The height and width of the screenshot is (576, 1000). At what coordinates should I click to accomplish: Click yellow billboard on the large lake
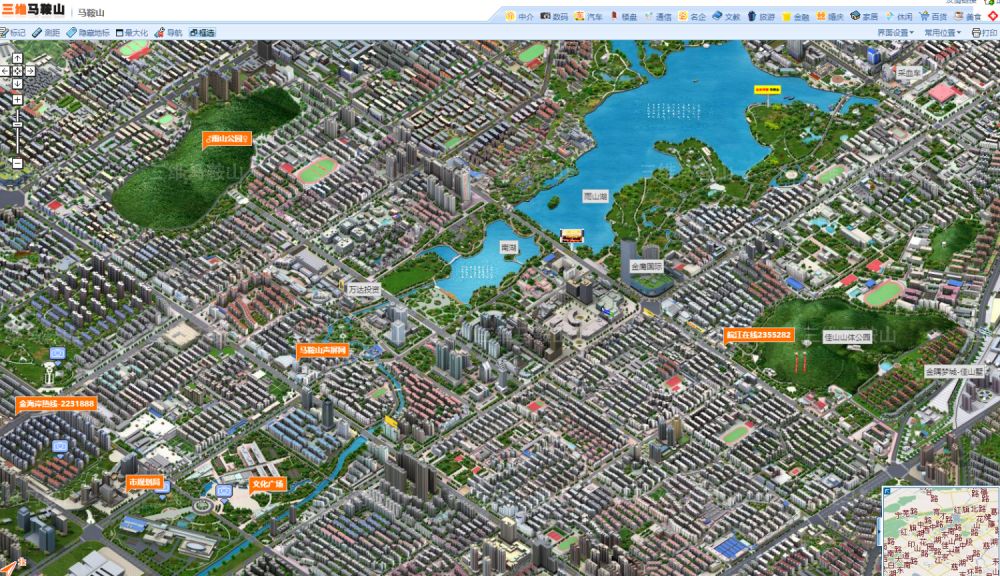pyautogui.click(x=767, y=89)
